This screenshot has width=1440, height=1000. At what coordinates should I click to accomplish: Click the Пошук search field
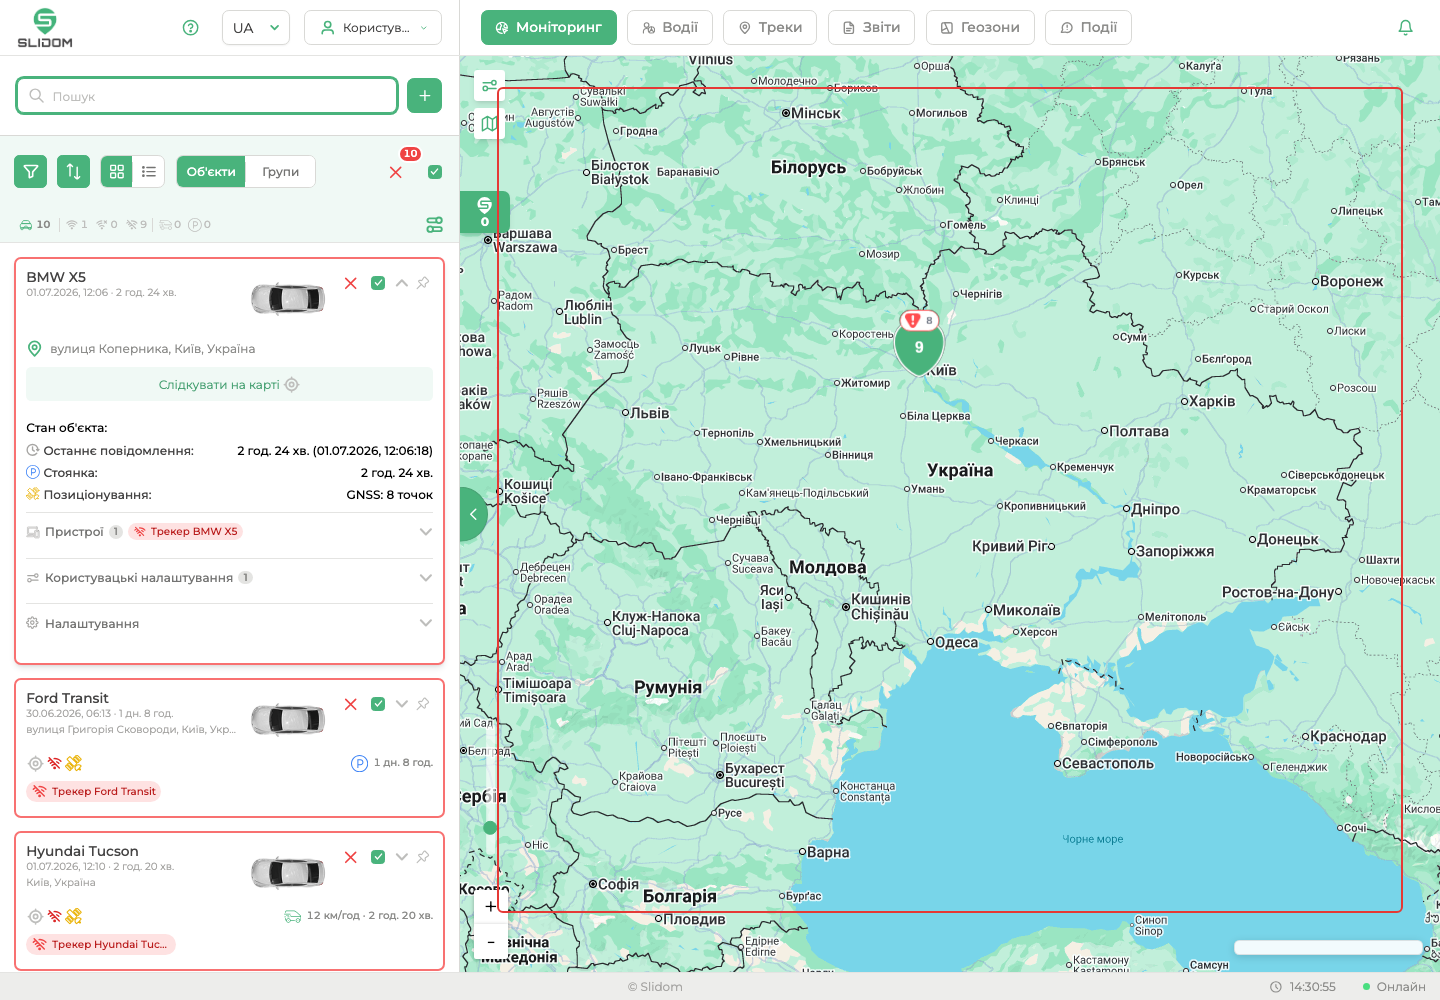click(207, 96)
